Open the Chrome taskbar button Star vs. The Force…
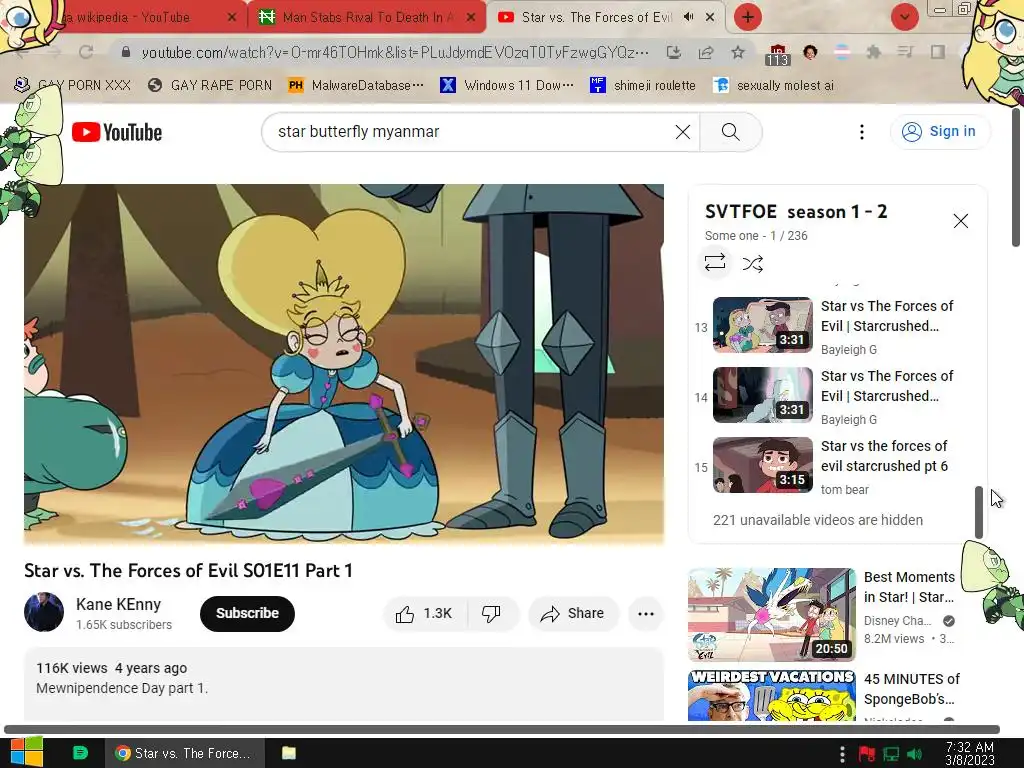The width and height of the screenshot is (1024, 768). [185, 753]
